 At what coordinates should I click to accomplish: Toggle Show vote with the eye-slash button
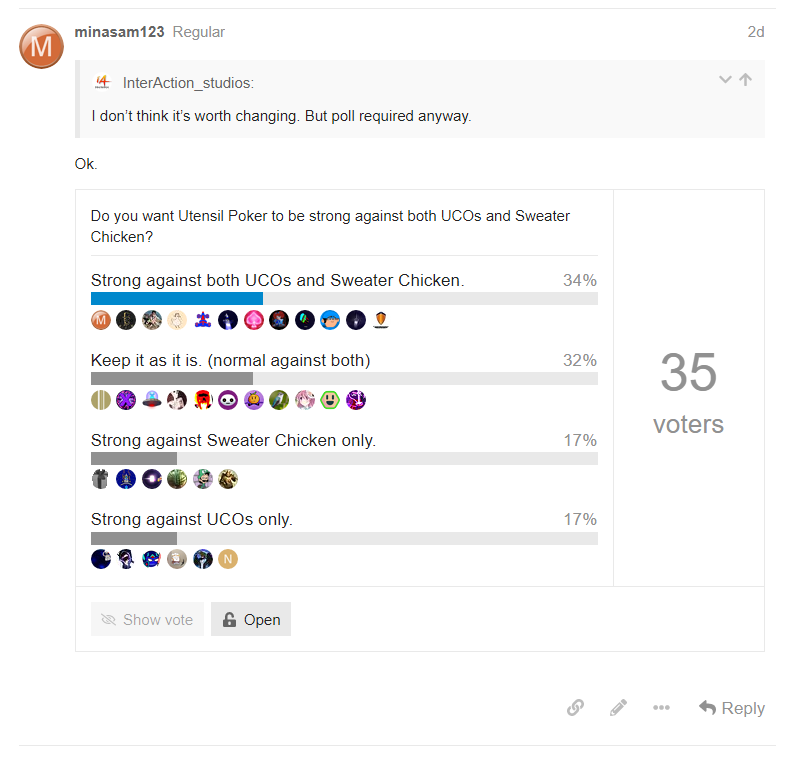147,620
